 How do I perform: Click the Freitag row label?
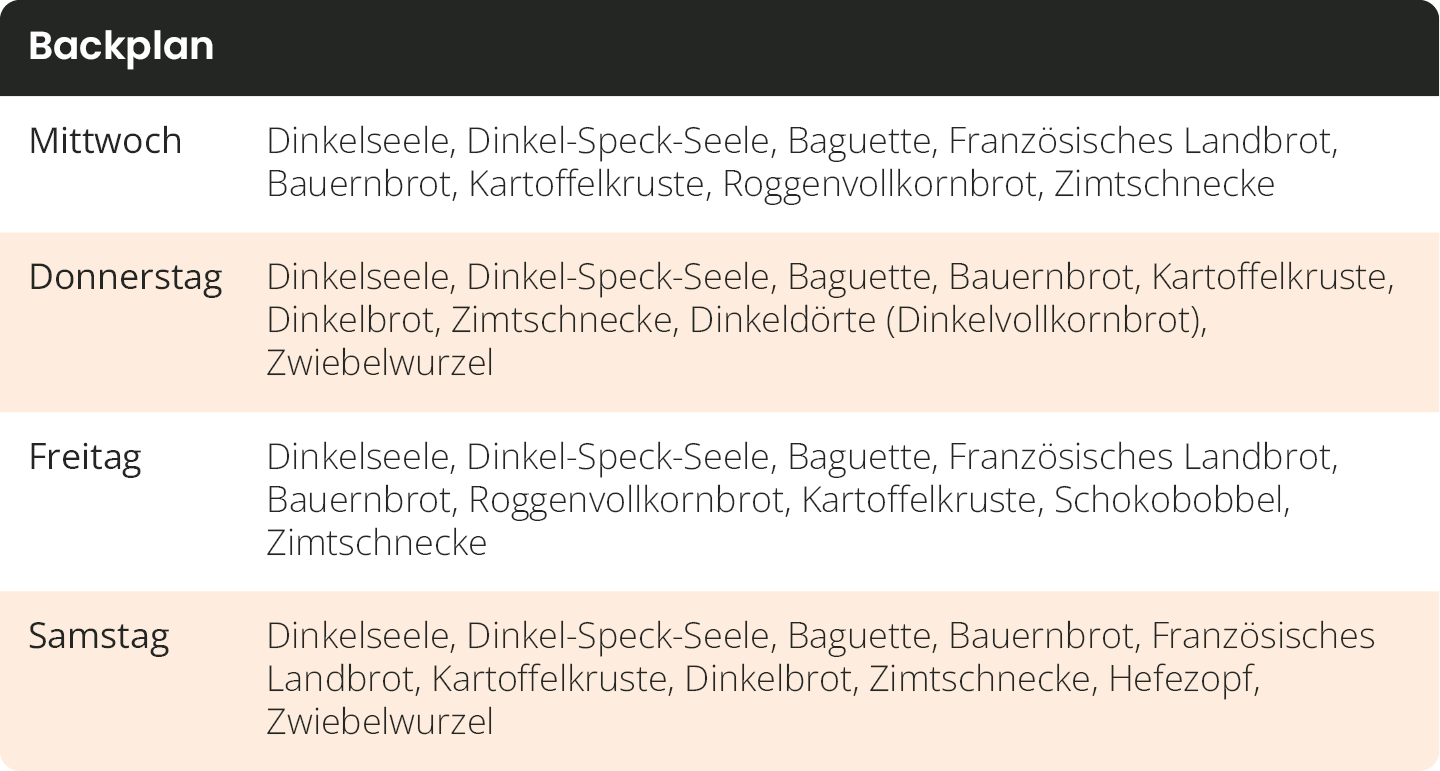tap(85, 457)
